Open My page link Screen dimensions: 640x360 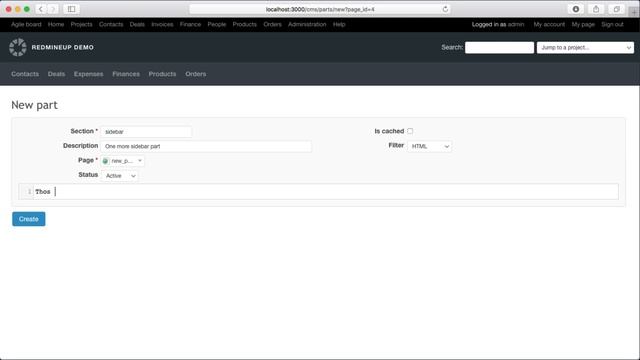click(583, 24)
